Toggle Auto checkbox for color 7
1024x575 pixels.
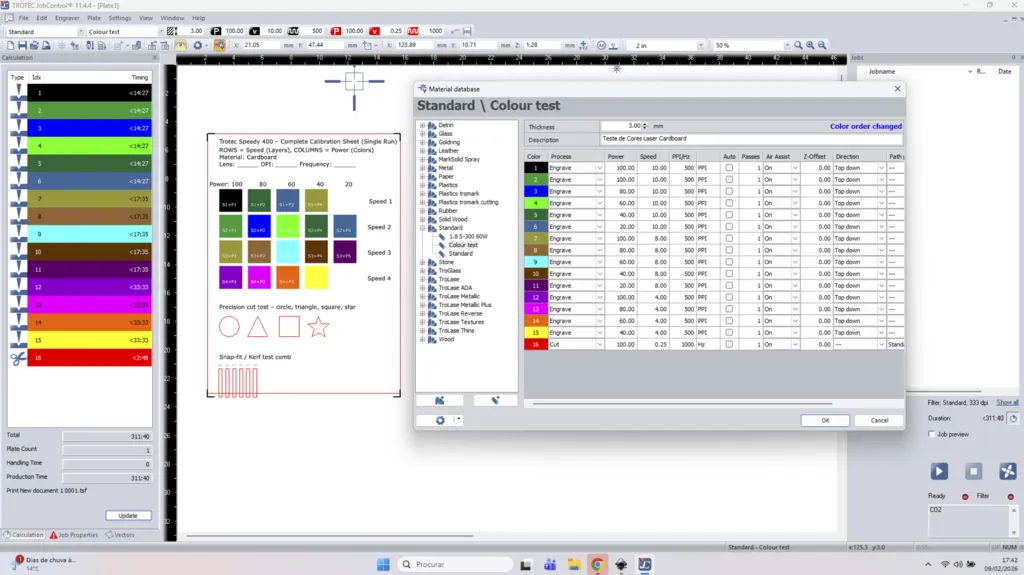pos(729,238)
